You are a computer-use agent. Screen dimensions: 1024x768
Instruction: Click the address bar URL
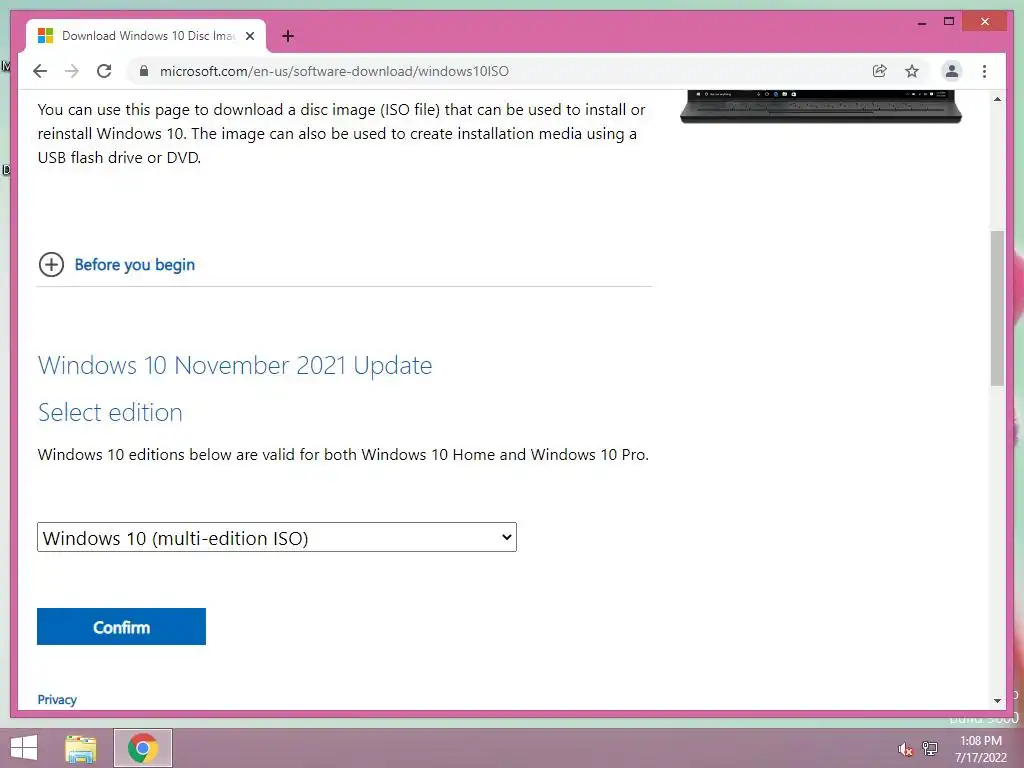click(334, 71)
